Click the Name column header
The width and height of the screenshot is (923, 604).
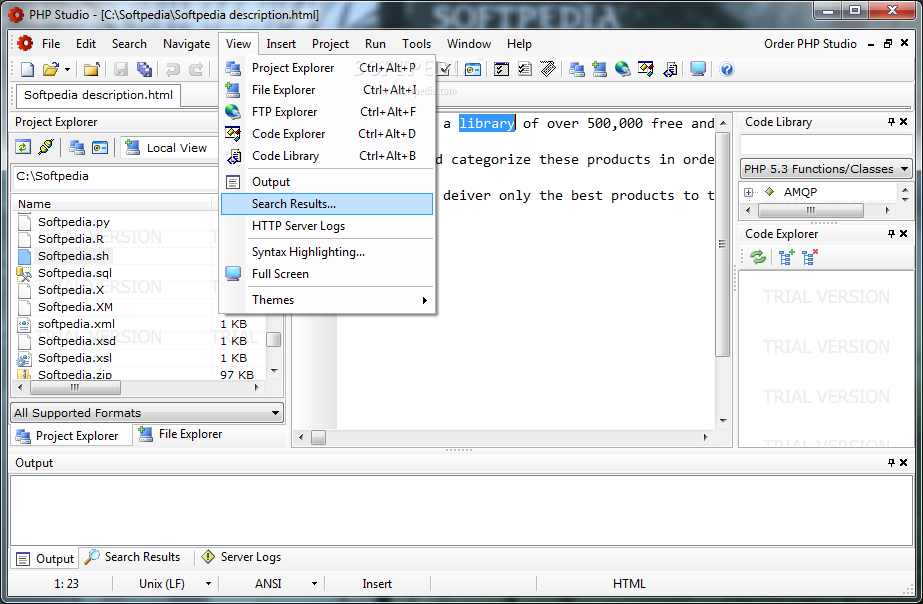[x=112, y=204]
